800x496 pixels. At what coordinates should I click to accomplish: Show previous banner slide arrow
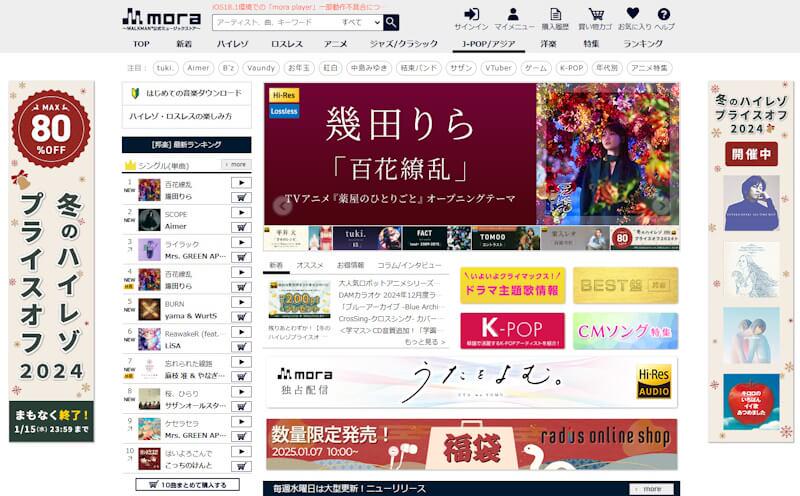pos(282,205)
